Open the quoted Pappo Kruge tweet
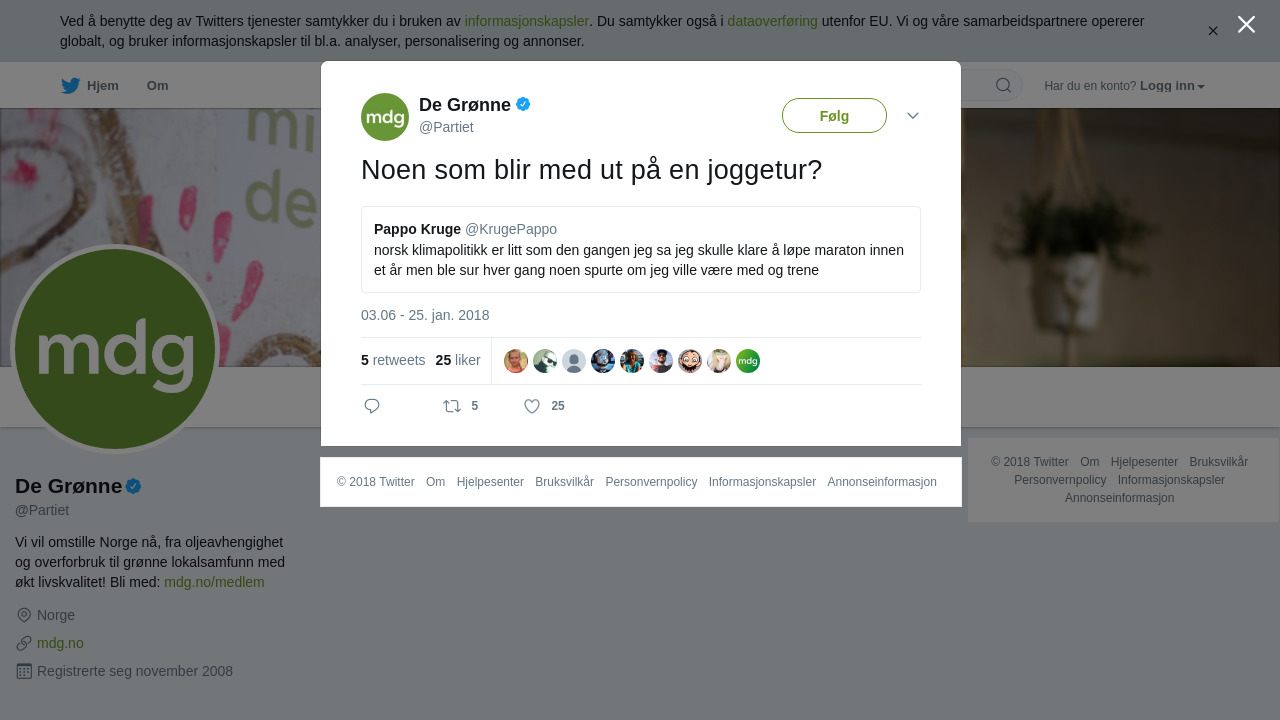Screen dimensions: 1280x720 point(641,250)
